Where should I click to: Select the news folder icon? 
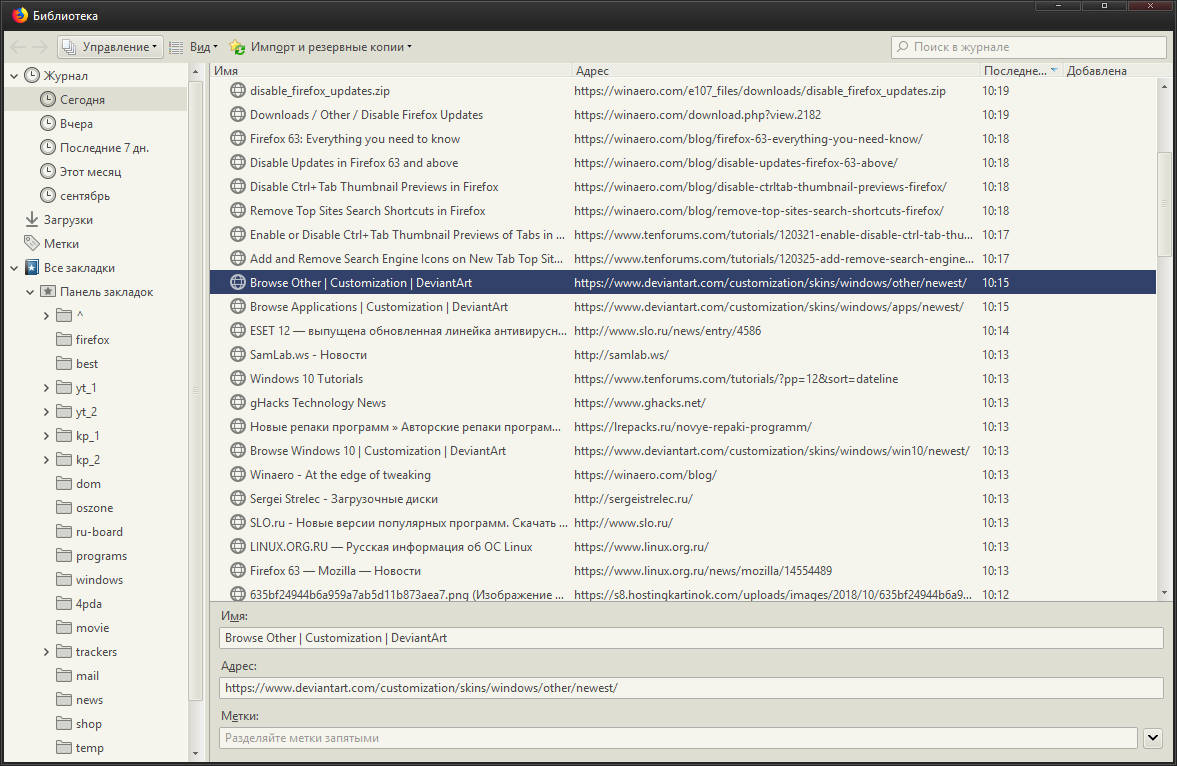pos(64,700)
